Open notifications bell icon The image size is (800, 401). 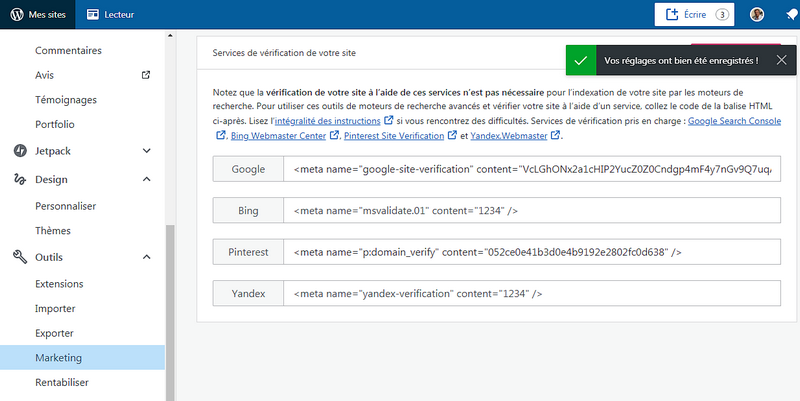click(x=790, y=15)
